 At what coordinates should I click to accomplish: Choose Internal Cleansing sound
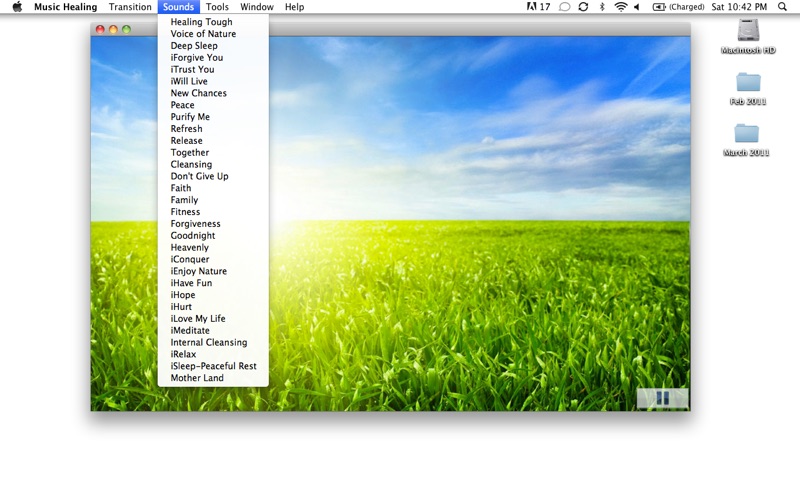208,343
